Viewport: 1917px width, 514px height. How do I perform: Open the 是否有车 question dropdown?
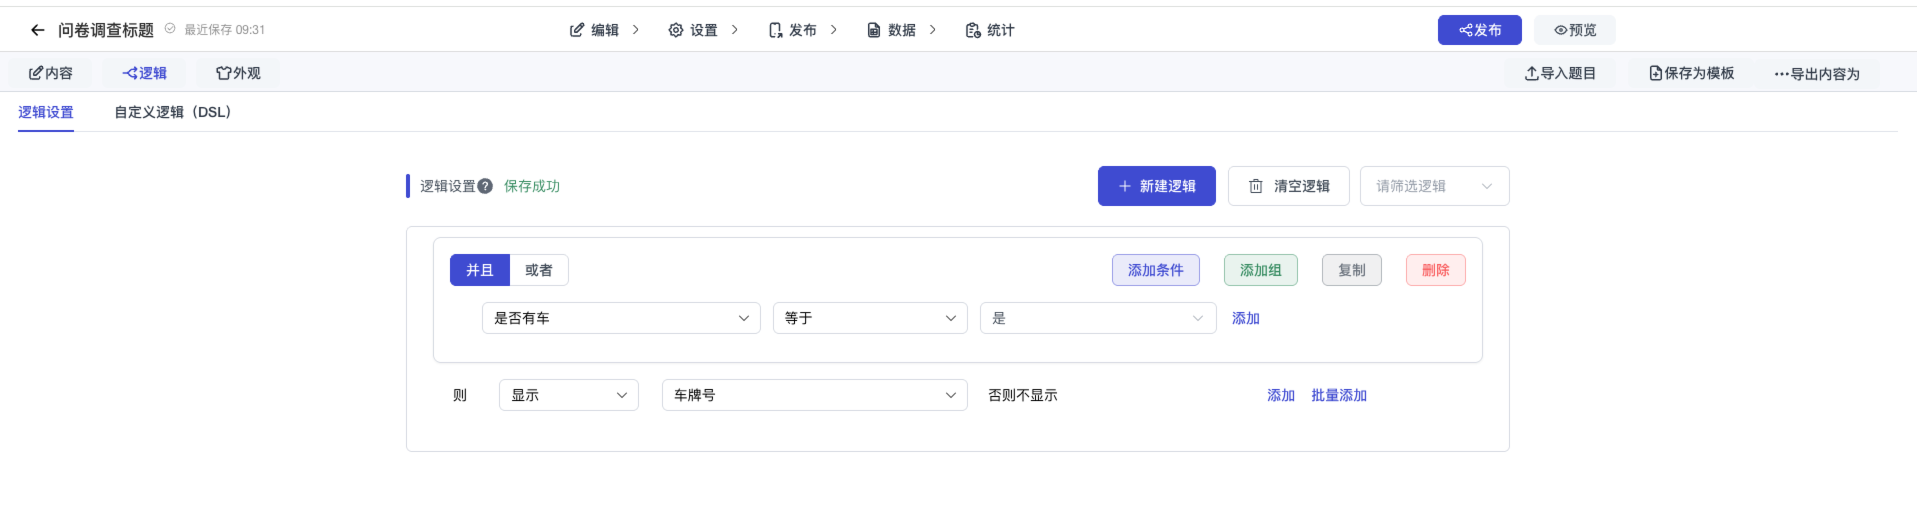coord(621,318)
